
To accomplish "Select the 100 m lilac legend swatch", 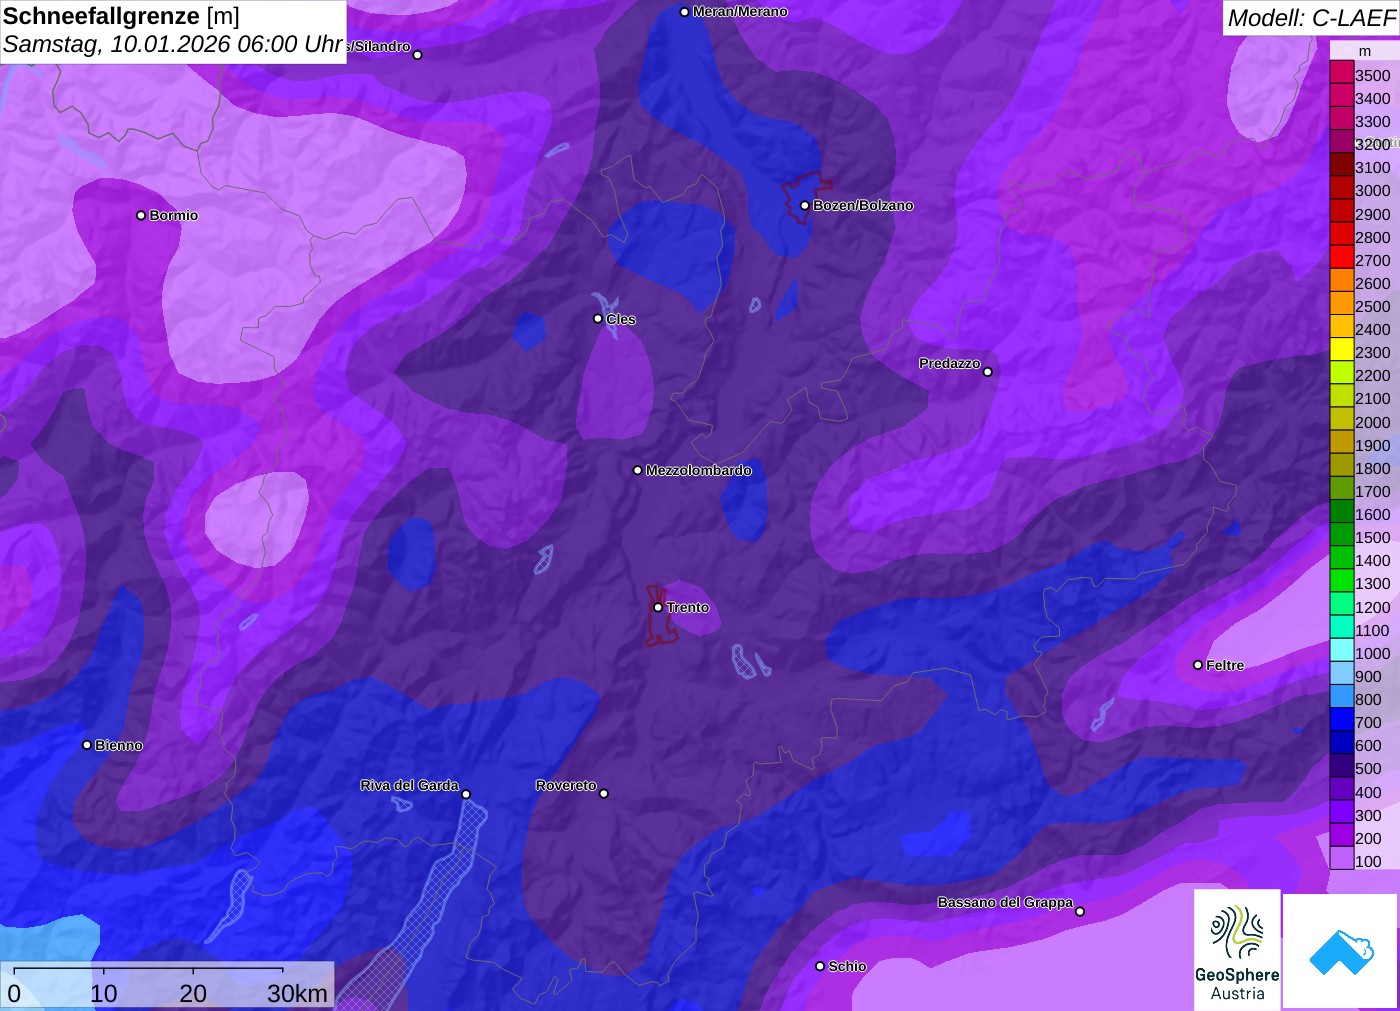I will coord(1341,858).
